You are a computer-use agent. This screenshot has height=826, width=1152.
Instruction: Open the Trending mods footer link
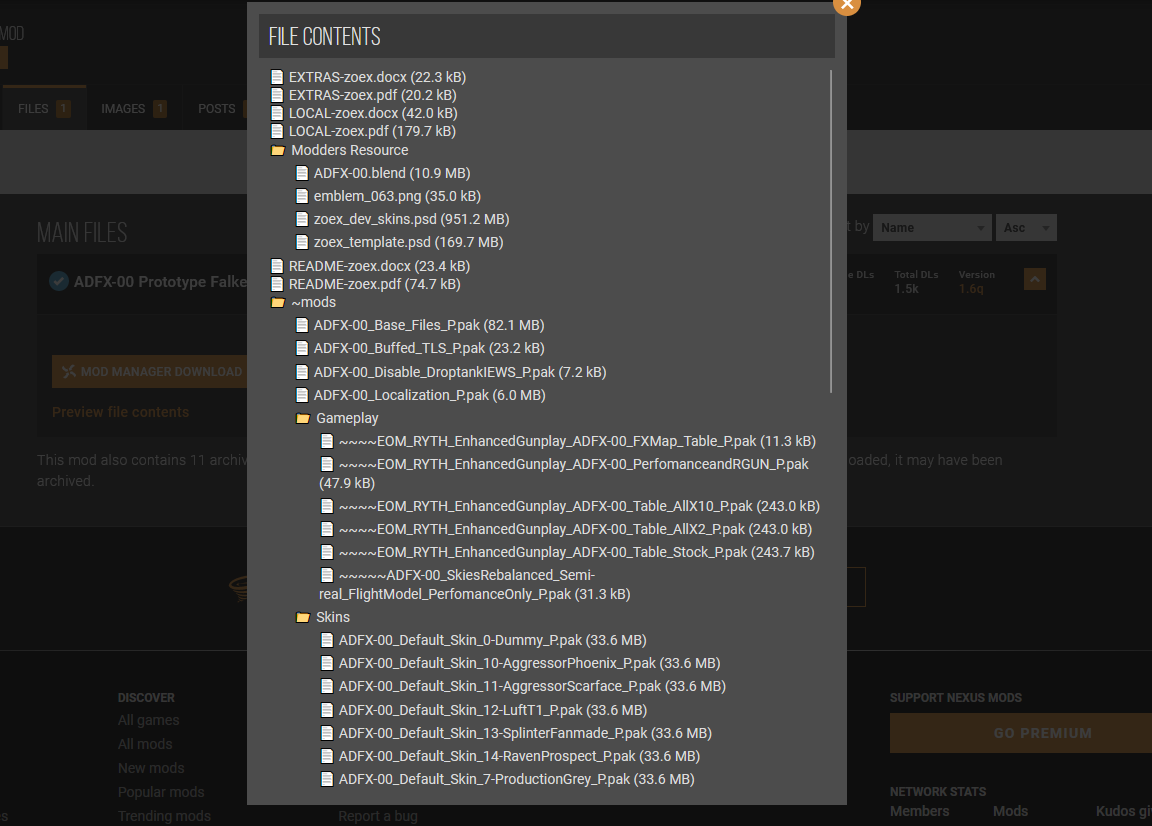coord(164,816)
